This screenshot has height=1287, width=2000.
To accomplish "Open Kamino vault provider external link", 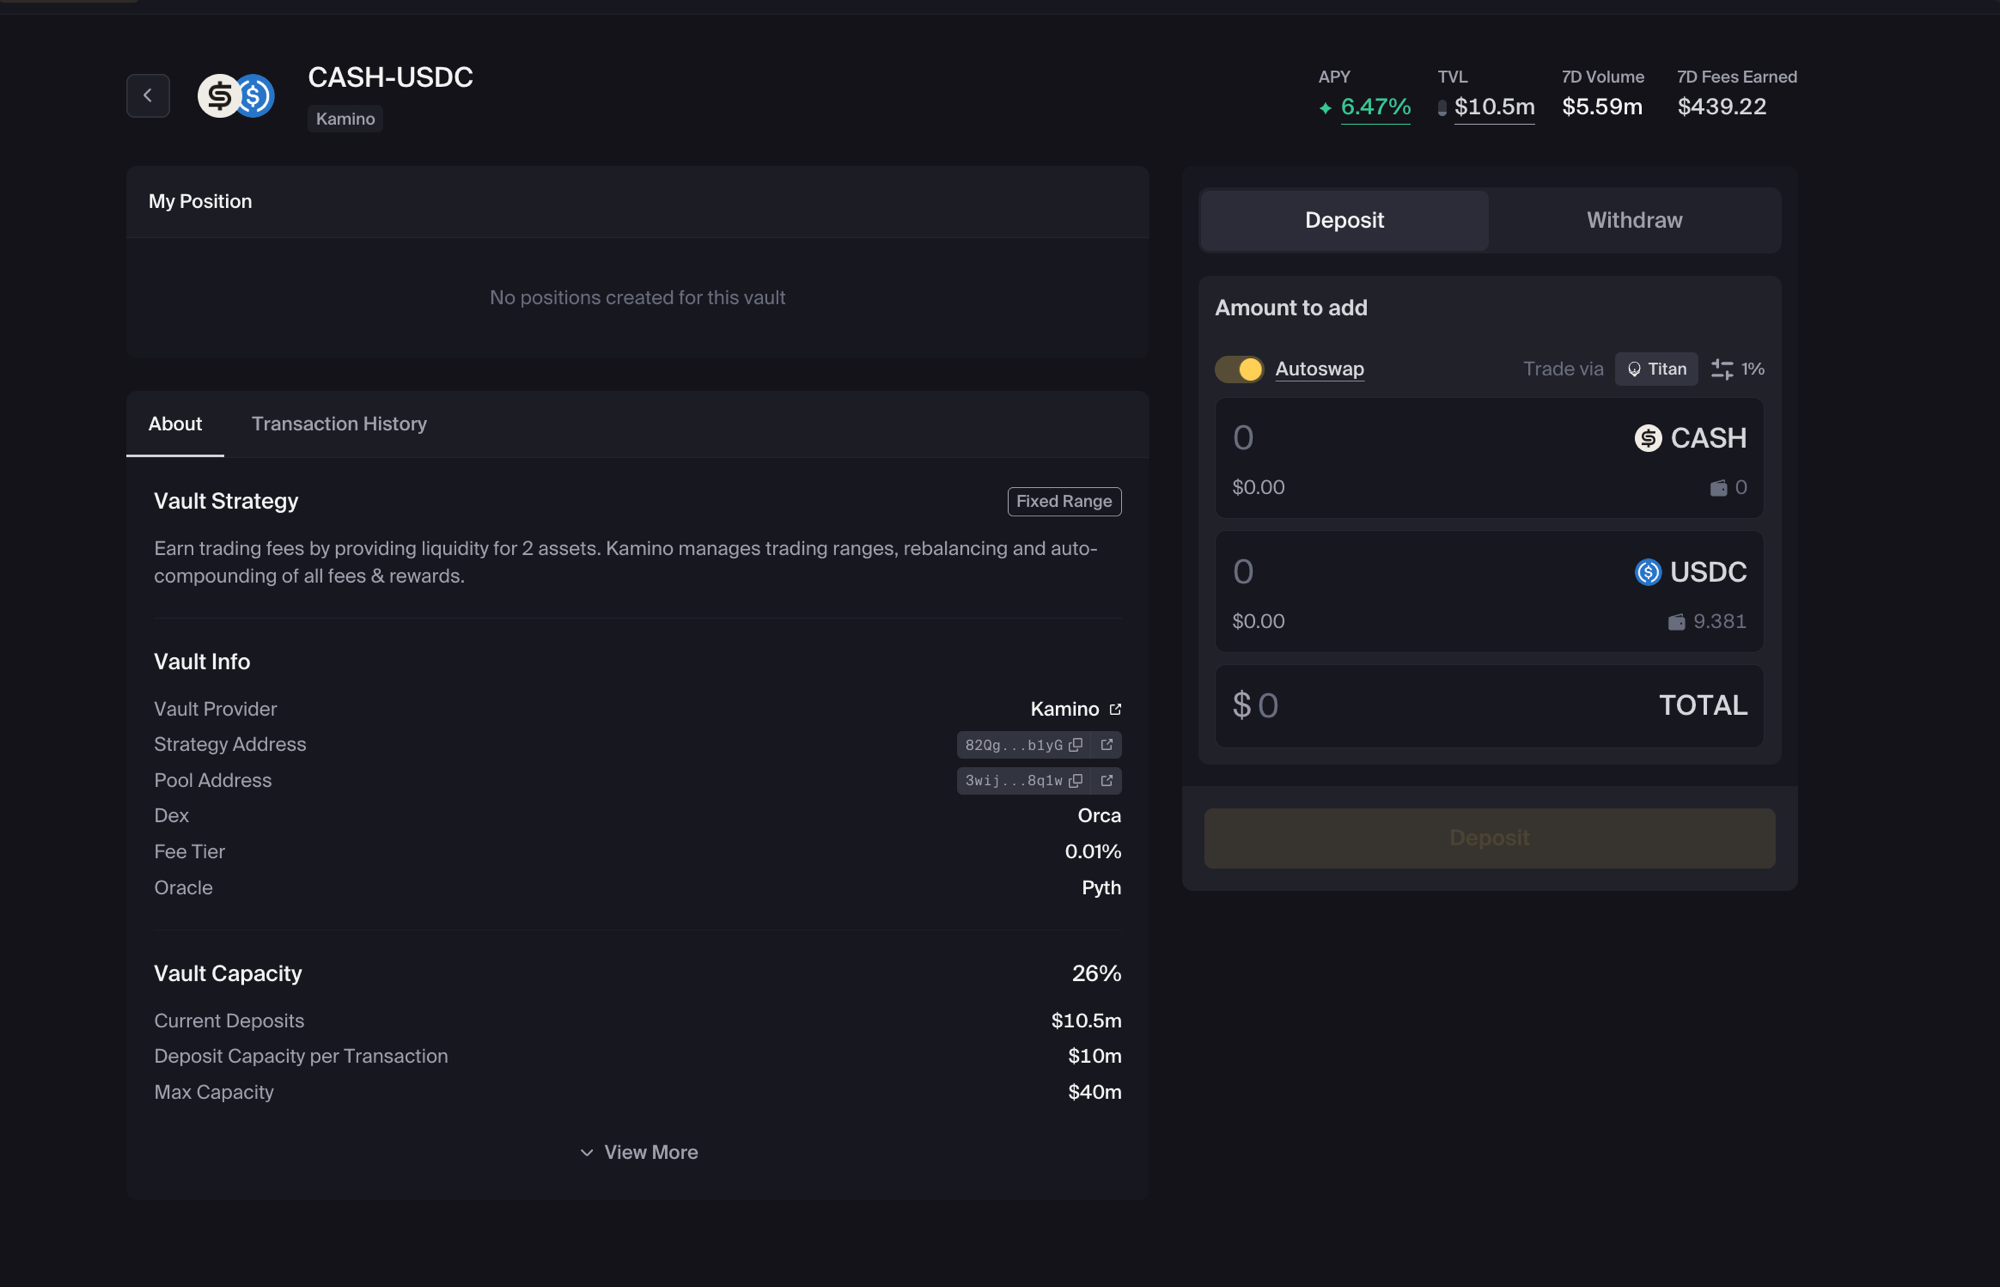I will (x=1115, y=709).
